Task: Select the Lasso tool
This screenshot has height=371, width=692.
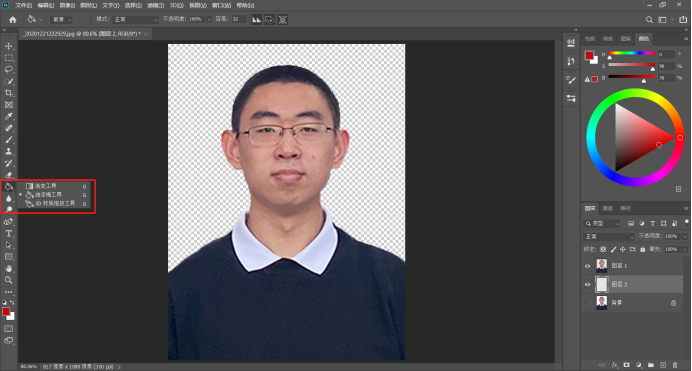Action: tap(8, 70)
